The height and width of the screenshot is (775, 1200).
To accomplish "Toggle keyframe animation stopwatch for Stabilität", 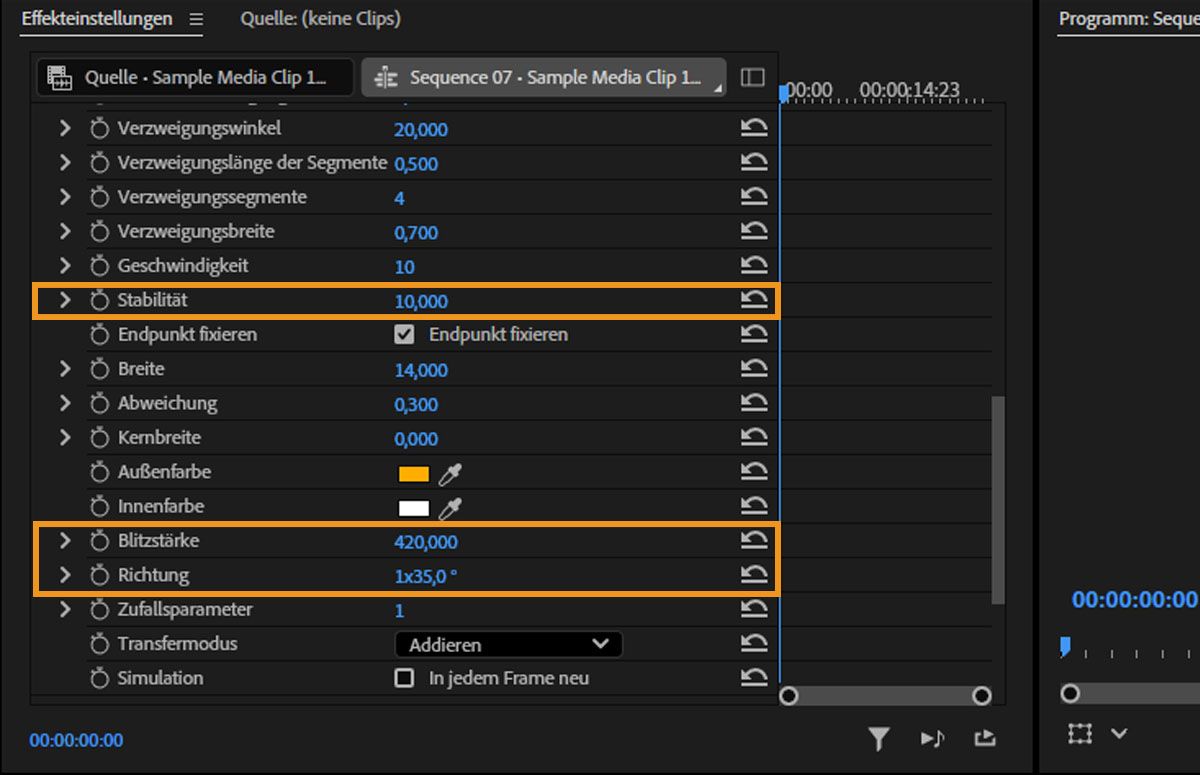I will [99, 300].
